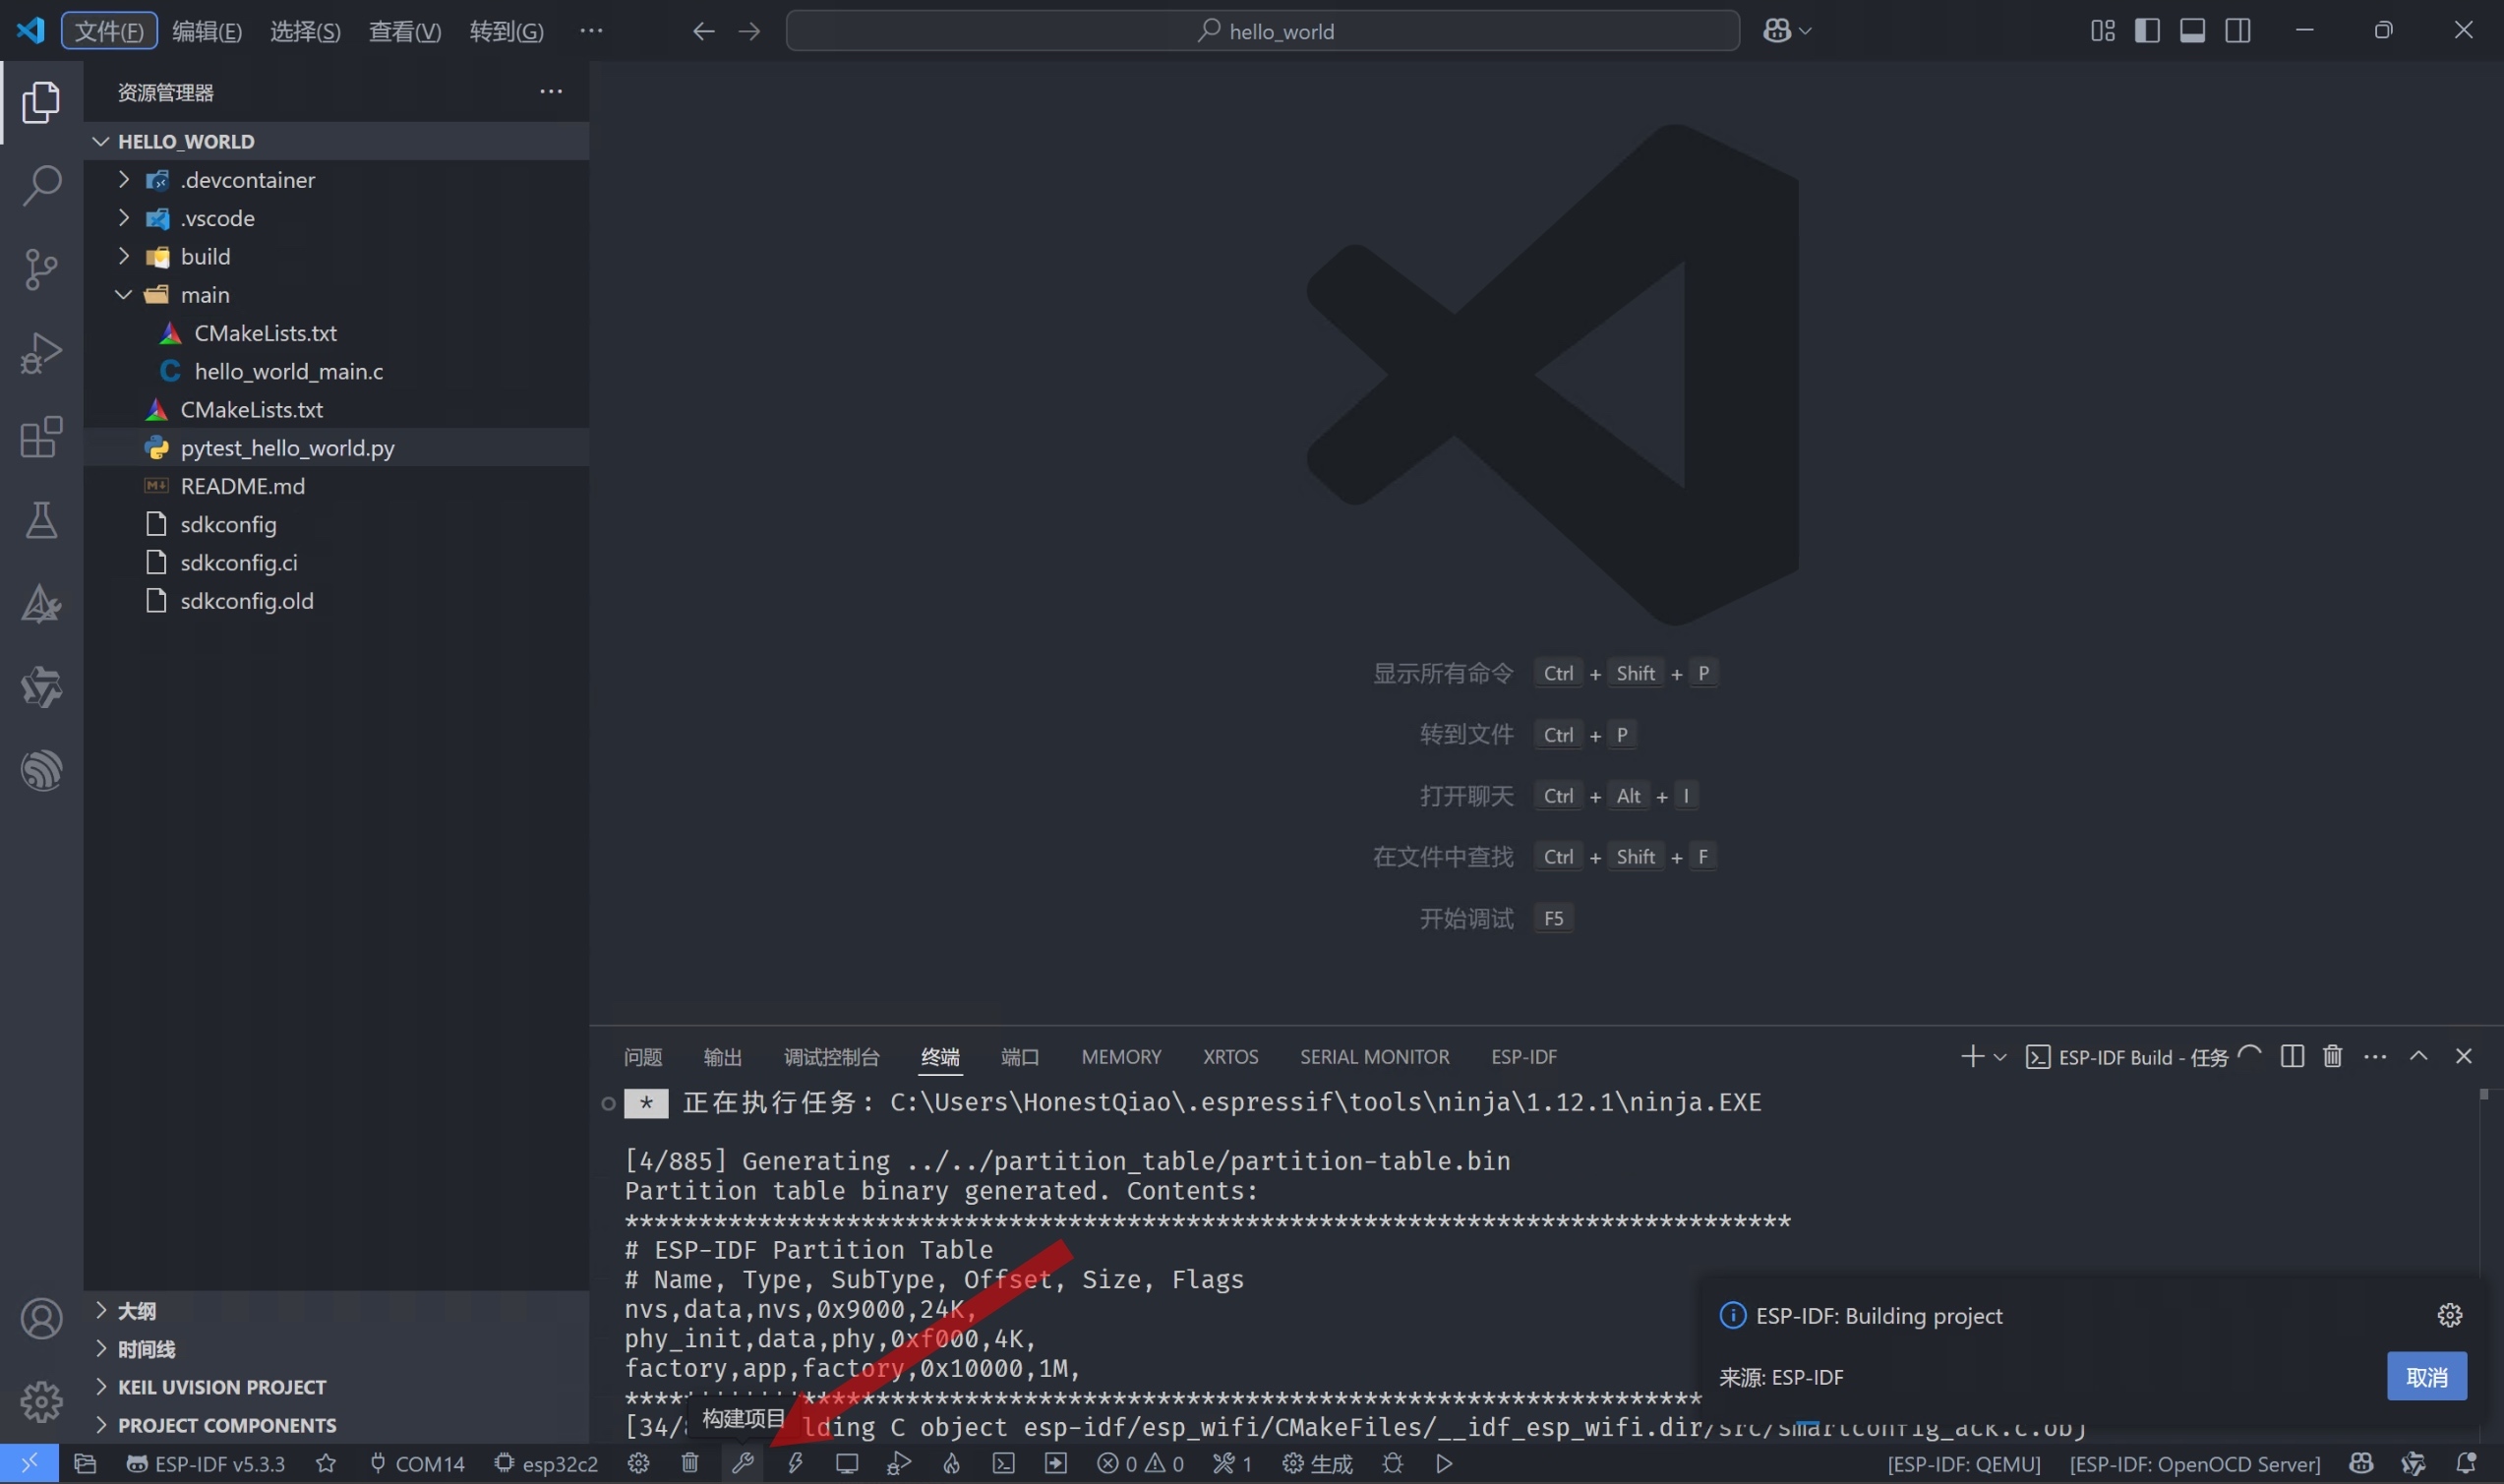
Task: Open ESP-IDF Espressif sidebar icon
Action: (x=41, y=770)
